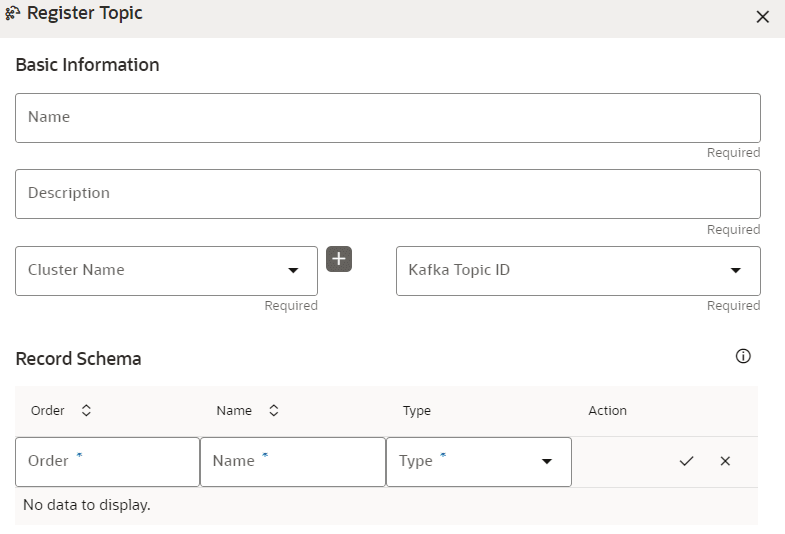
Task: Cancel the schema row with X icon
Action: pyautogui.click(x=725, y=461)
